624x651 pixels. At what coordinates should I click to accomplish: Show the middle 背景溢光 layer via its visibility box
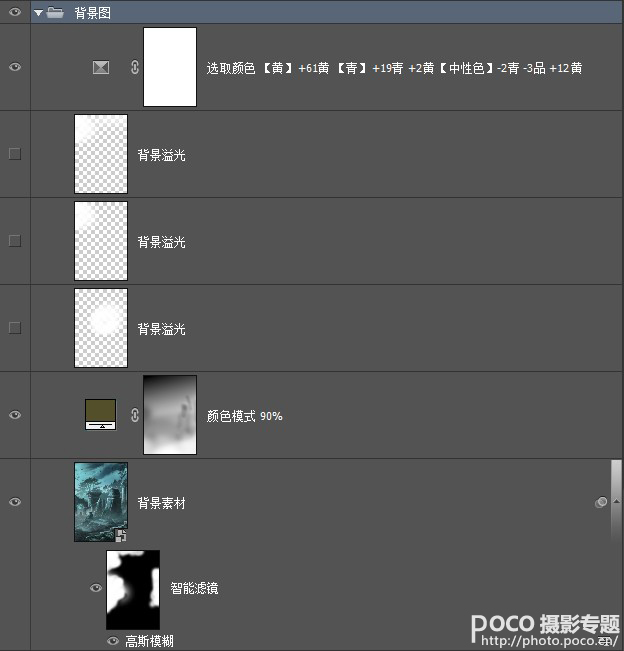(x=15, y=241)
